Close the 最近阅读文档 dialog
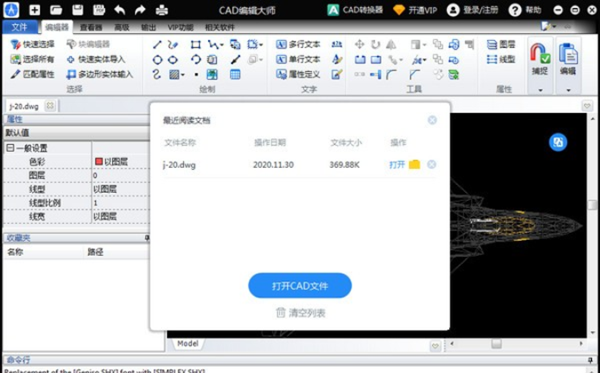 tap(432, 120)
